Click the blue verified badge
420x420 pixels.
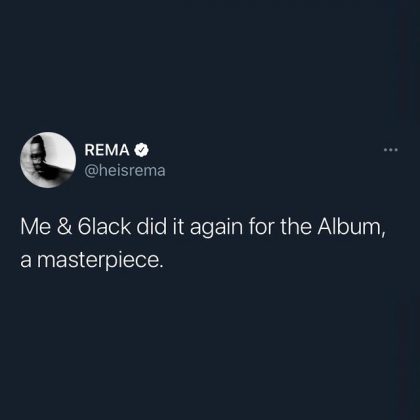pyautogui.click(x=142, y=150)
